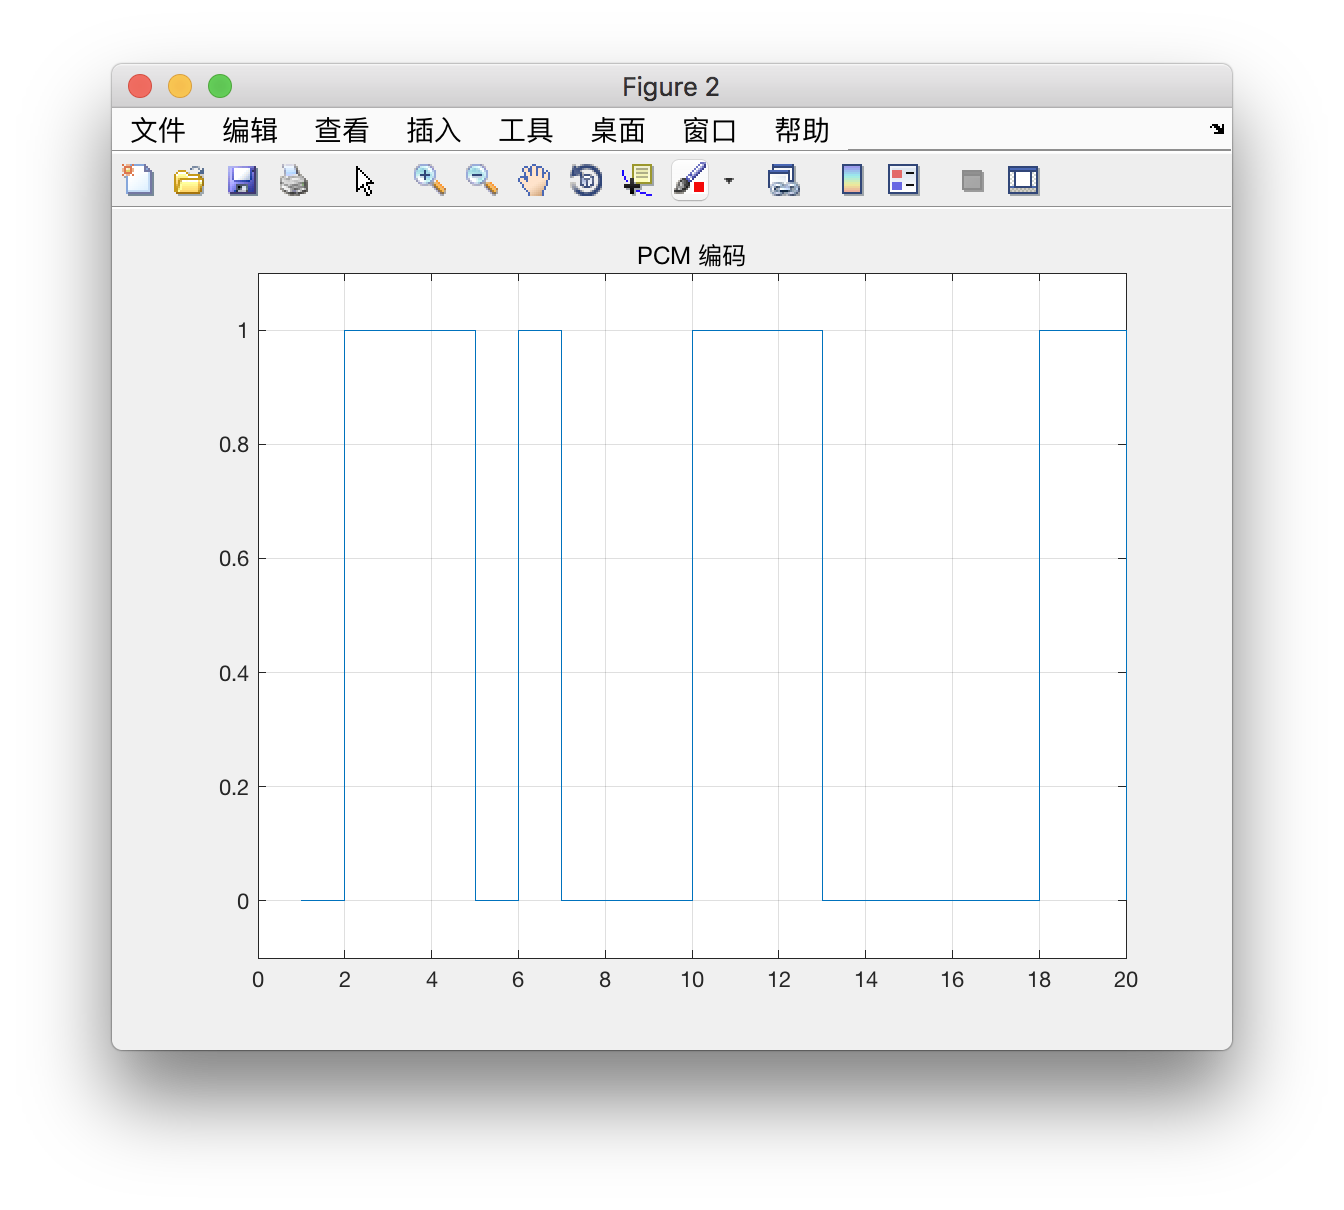The width and height of the screenshot is (1344, 1210).
Task: Save the figure with the Save button
Action: coord(242,180)
